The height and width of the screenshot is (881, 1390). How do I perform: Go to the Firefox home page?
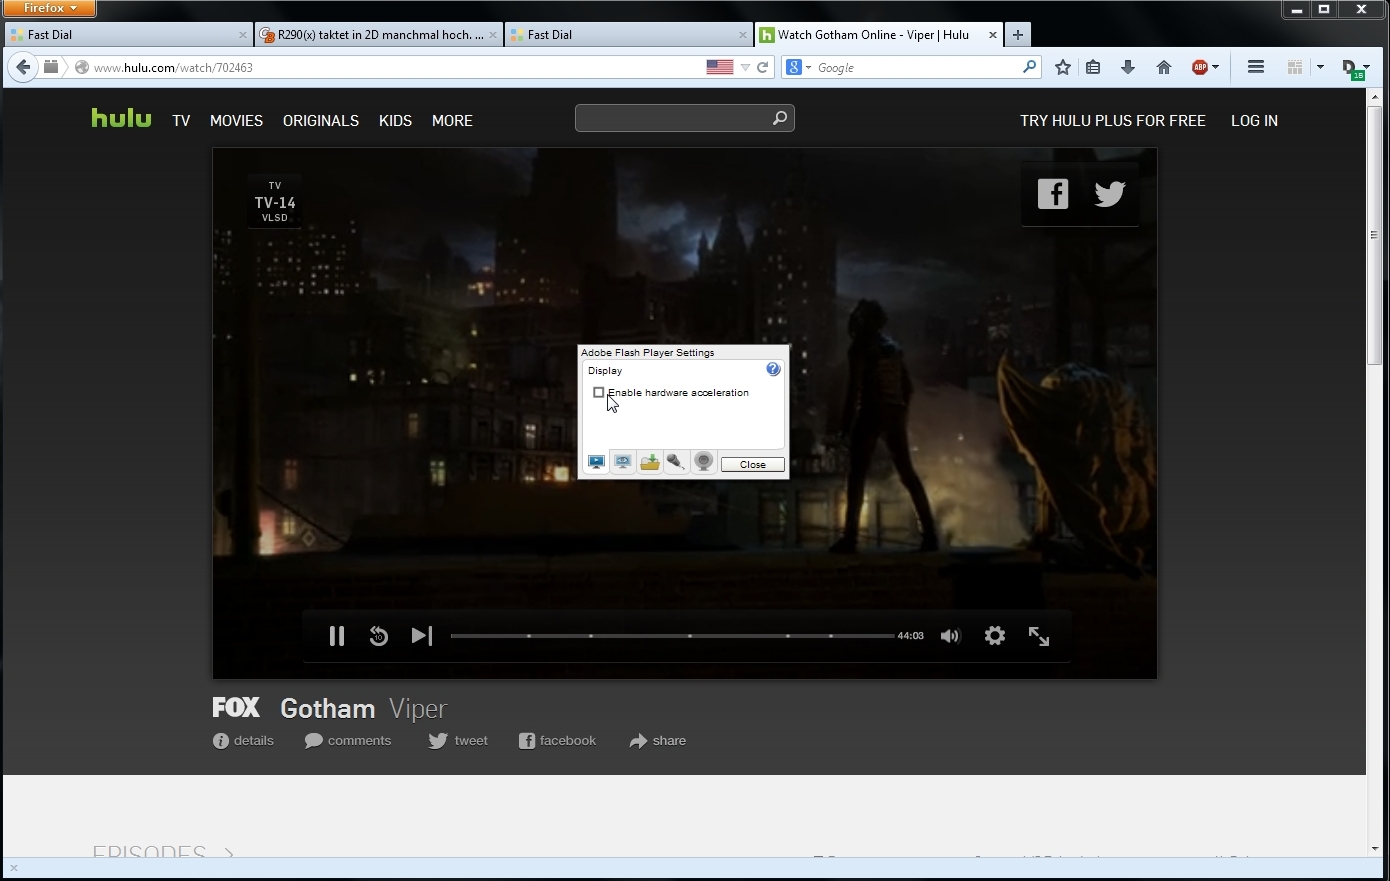pyautogui.click(x=1164, y=67)
